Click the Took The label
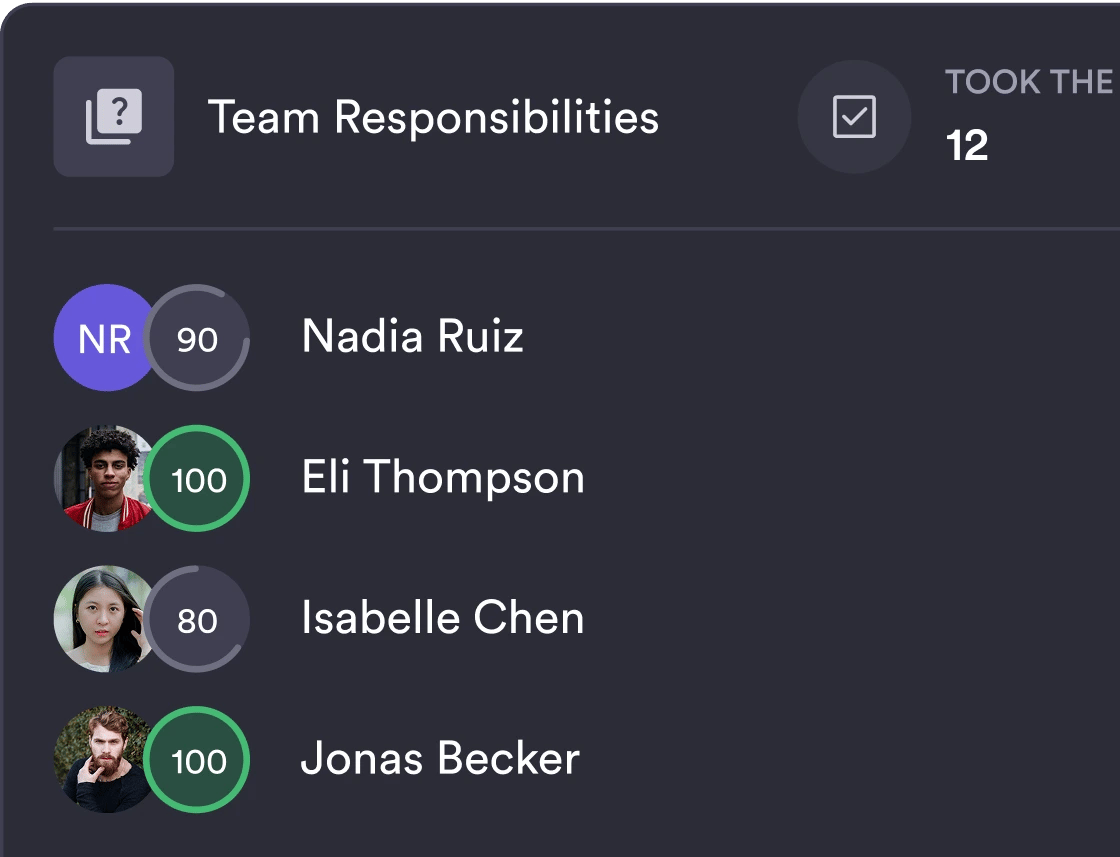The image size is (1120, 857). tap(1030, 82)
